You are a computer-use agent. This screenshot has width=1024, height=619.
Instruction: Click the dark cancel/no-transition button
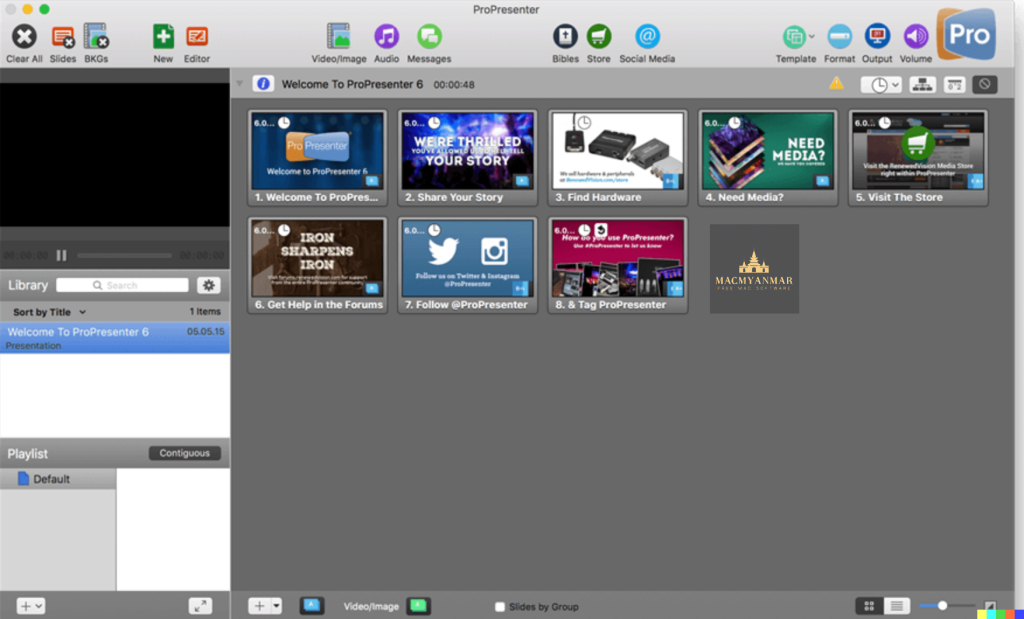point(985,84)
